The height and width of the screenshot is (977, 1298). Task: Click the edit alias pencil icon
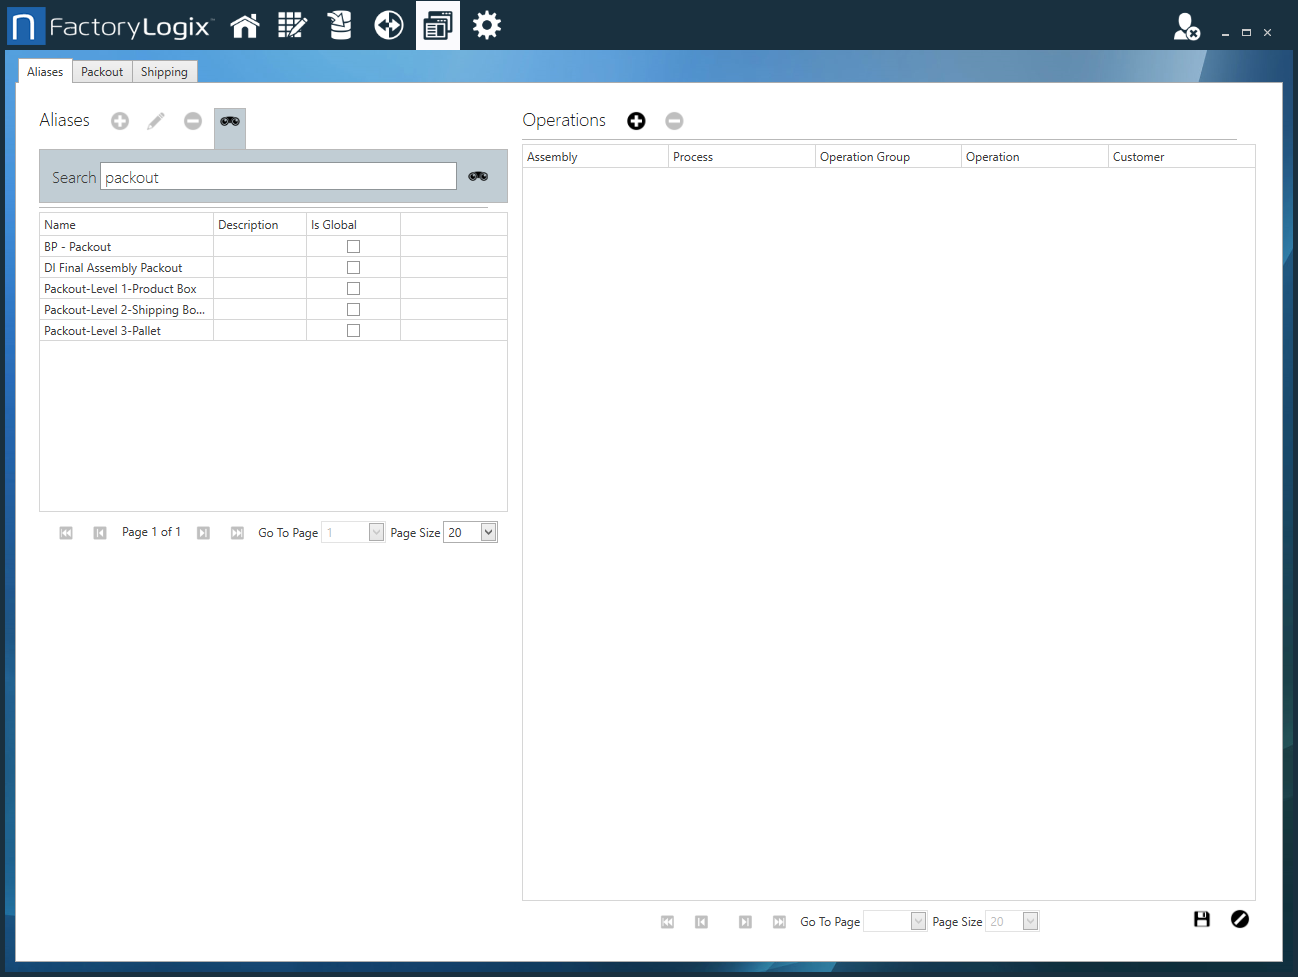coord(156,121)
